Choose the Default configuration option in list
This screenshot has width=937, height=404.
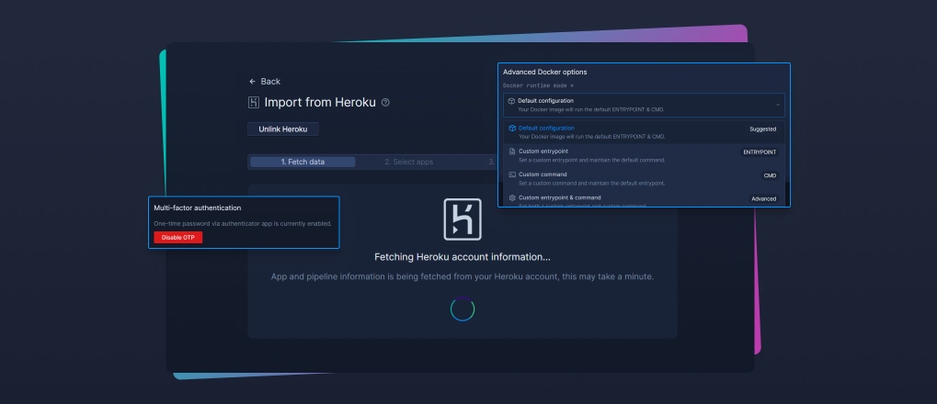(x=644, y=132)
